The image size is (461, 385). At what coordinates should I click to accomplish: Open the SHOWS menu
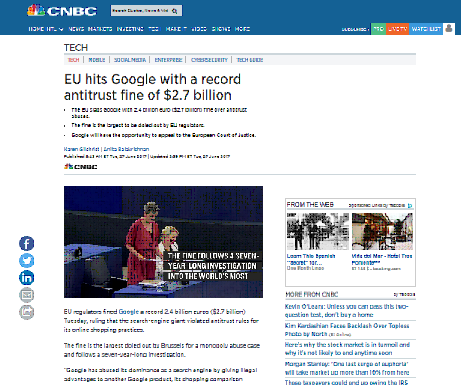click(221, 29)
